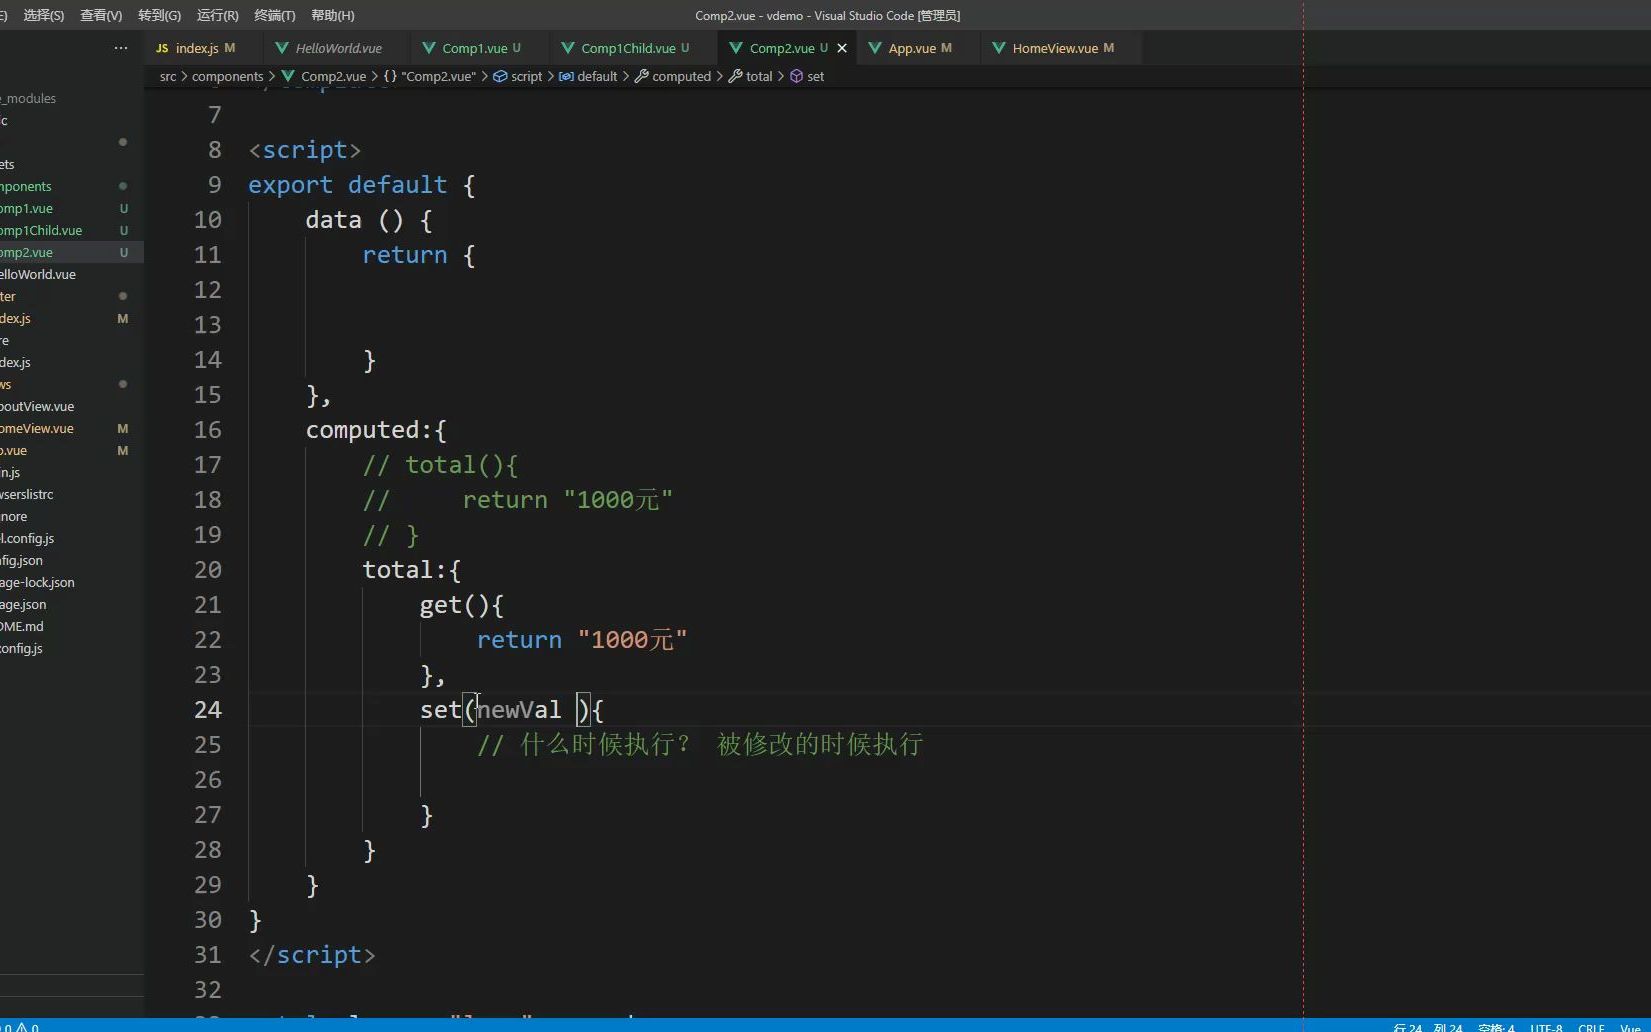Click line number 16 in the gutter
Viewport: 1651px width, 1032px height.
click(x=207, y=430)
